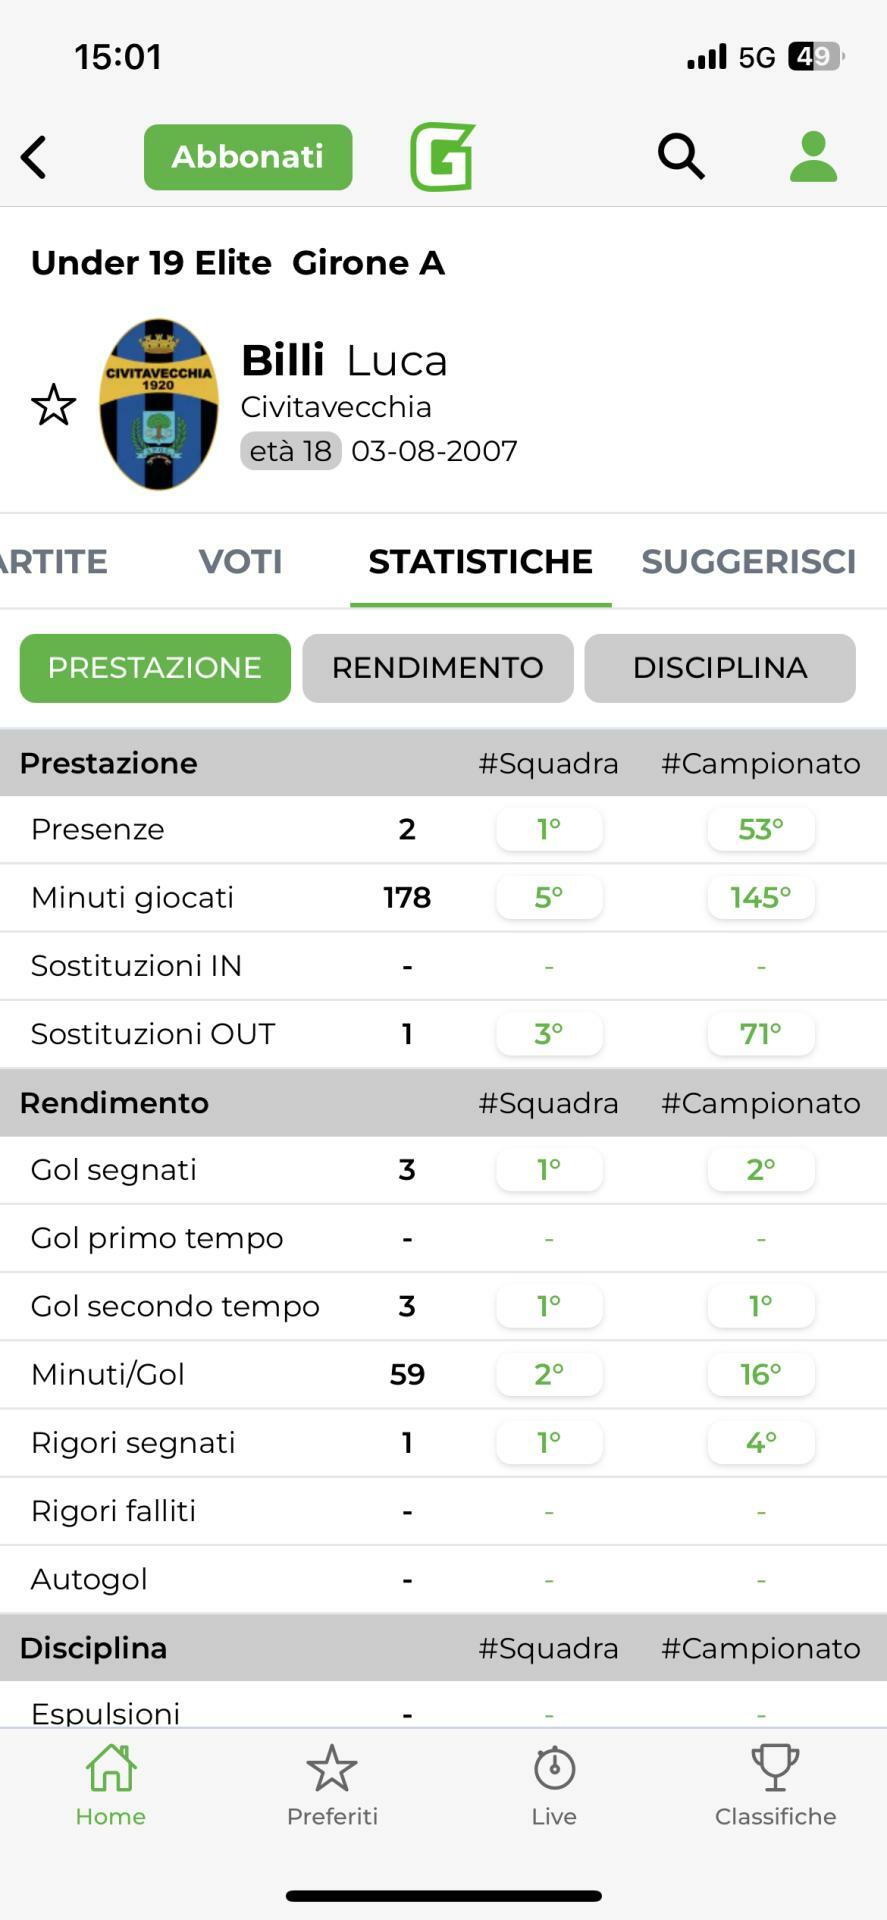Go to Home in bottom bar
The image size is (887, 1920).
[111, 1786]
